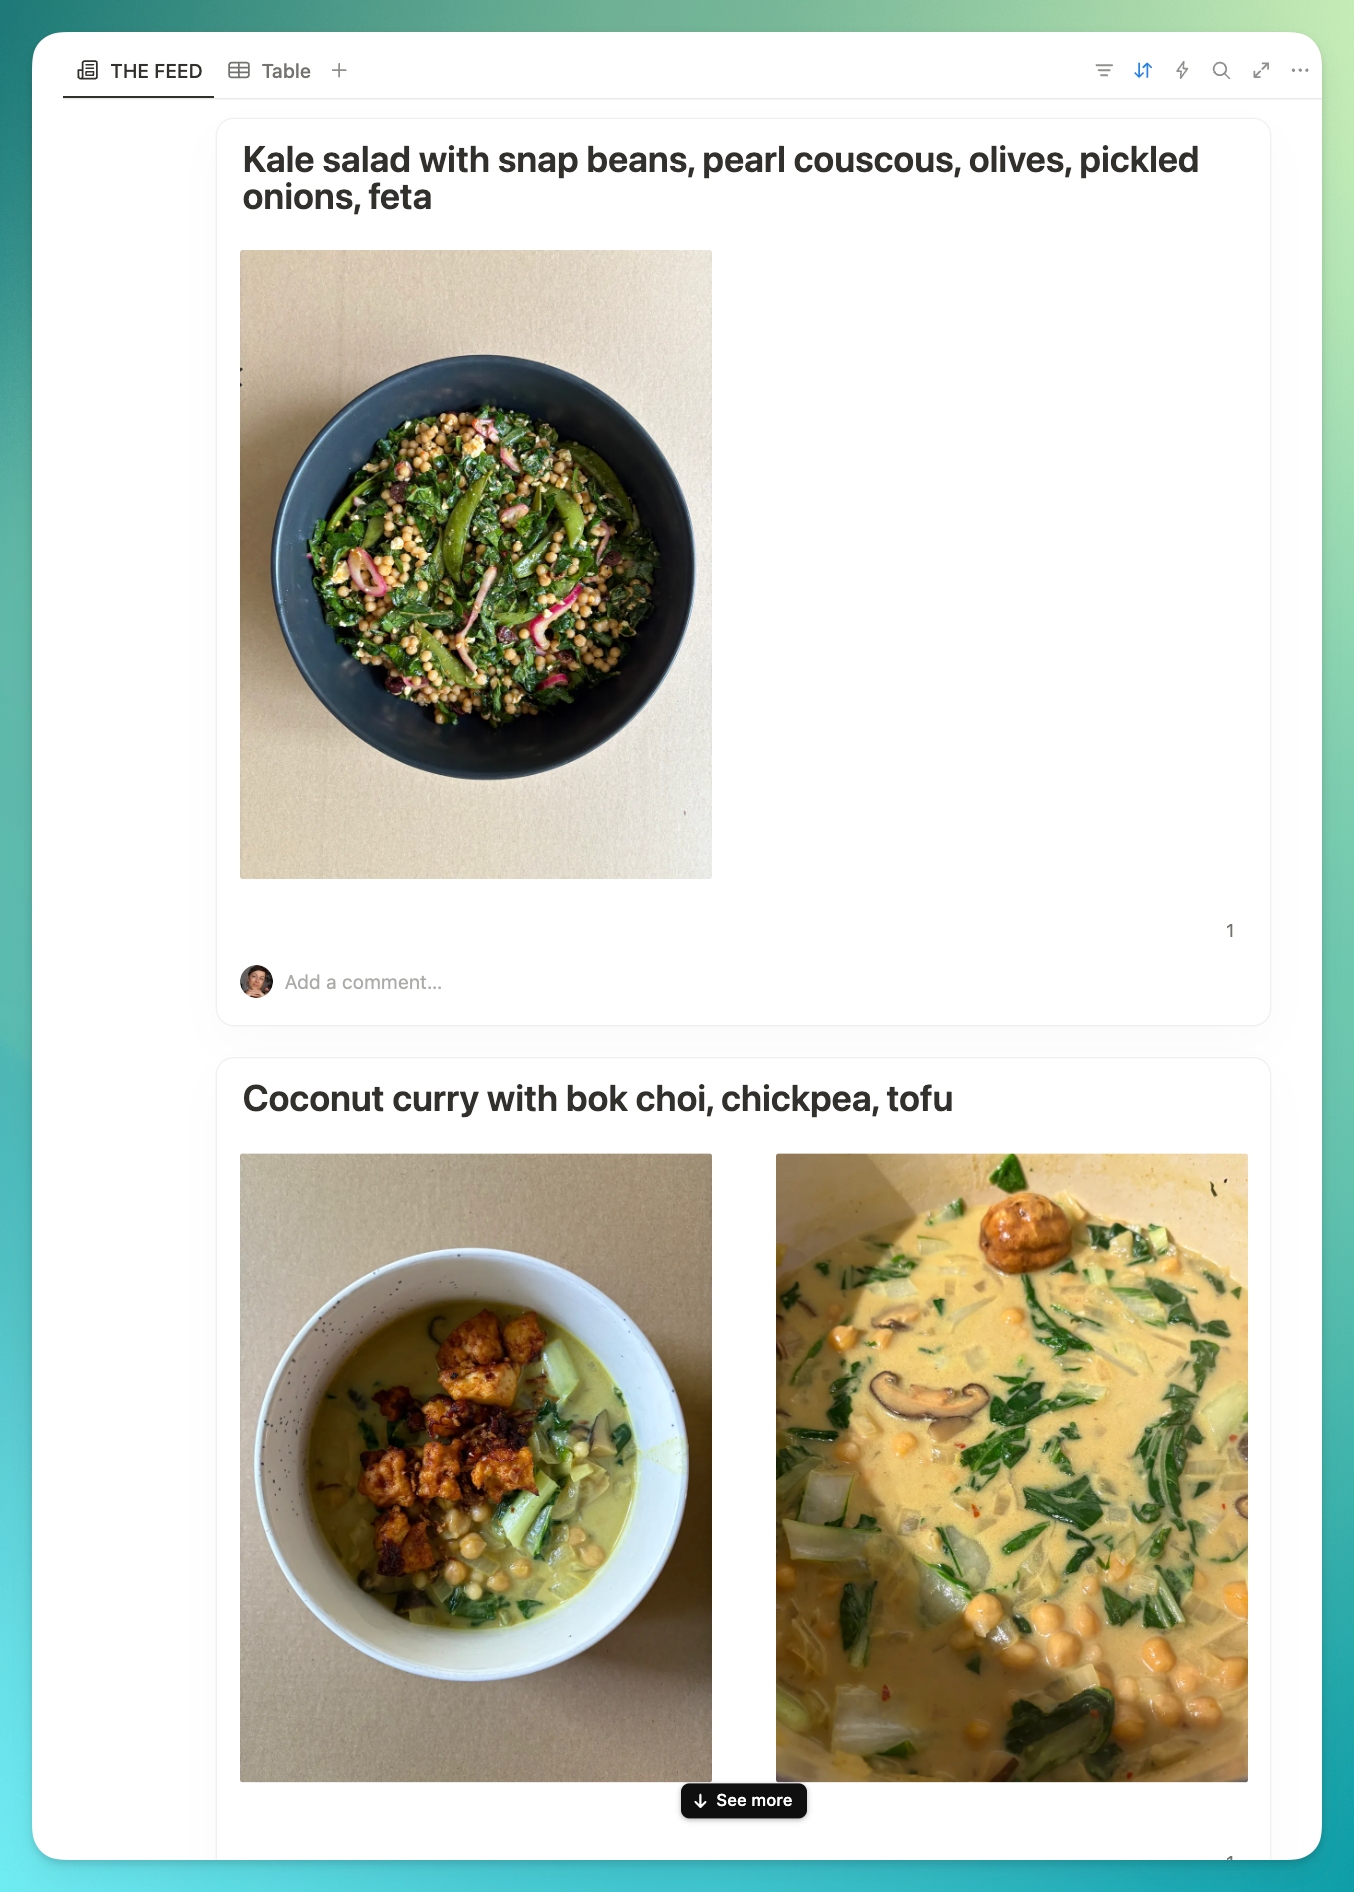
Task: Open the filter icon in toolbar
Action: (1104, 70)
